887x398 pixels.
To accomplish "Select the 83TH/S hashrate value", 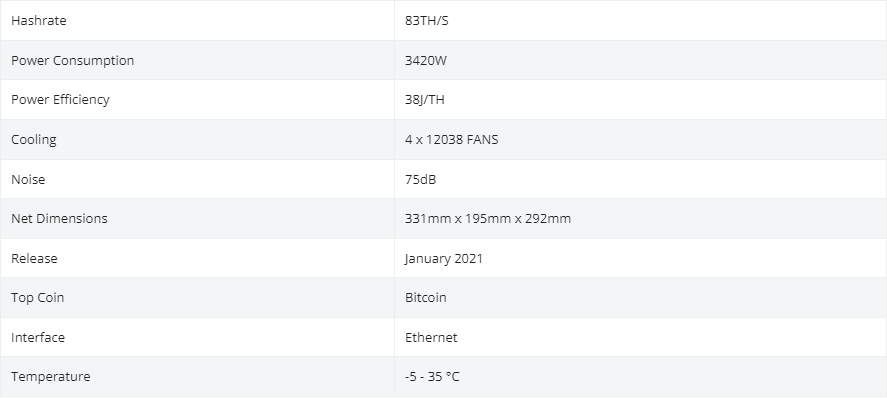I will click(x=427, y=20).
